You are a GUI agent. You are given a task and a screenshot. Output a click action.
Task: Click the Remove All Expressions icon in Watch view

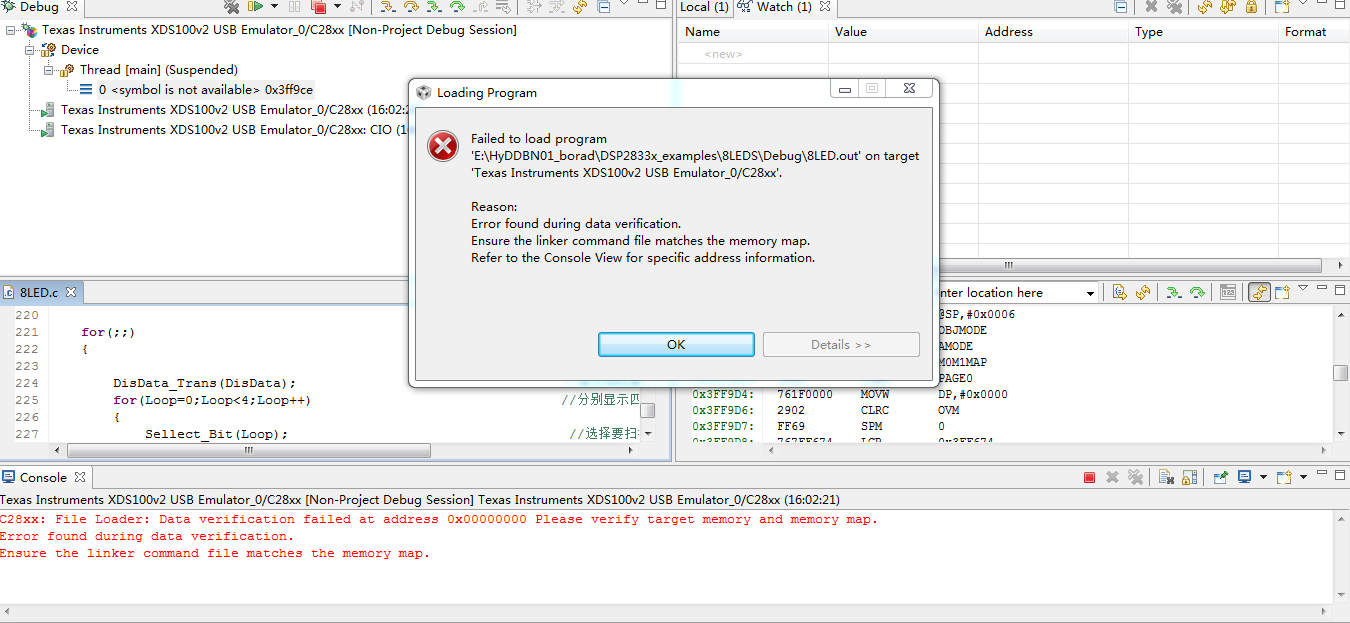coord(1175,7)
